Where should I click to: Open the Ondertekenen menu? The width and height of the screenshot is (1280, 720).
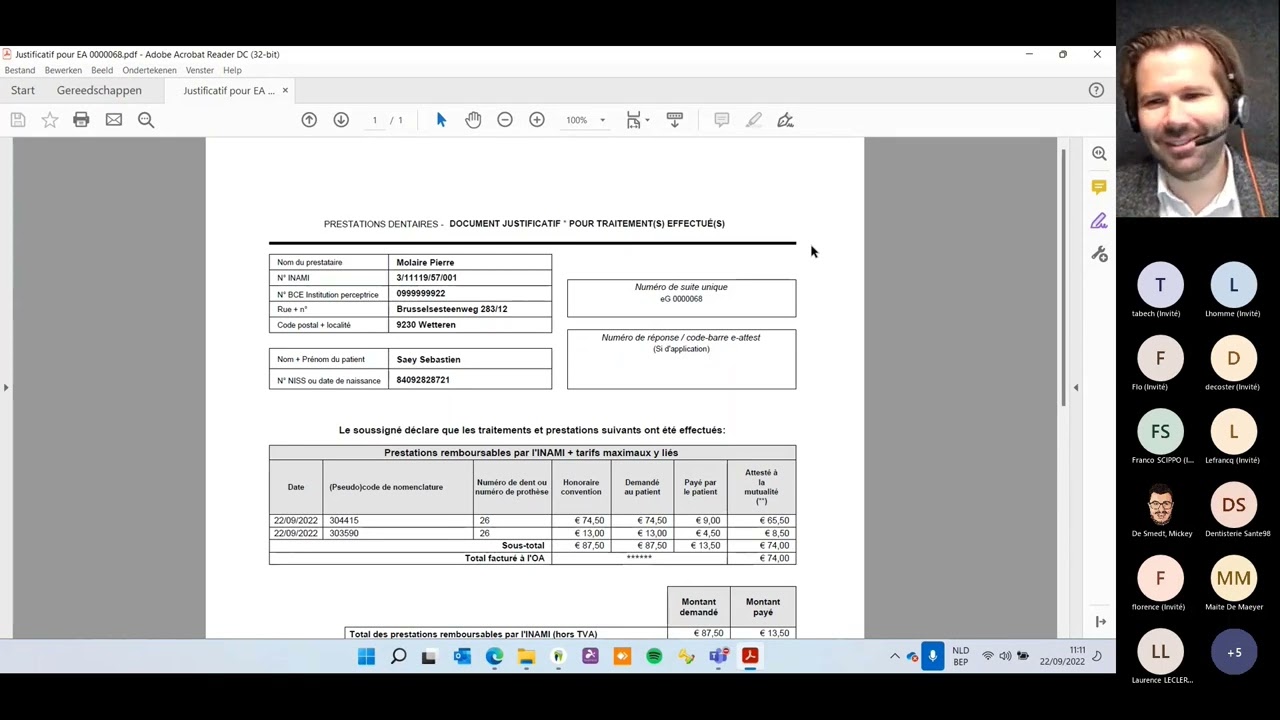[149, 70]
